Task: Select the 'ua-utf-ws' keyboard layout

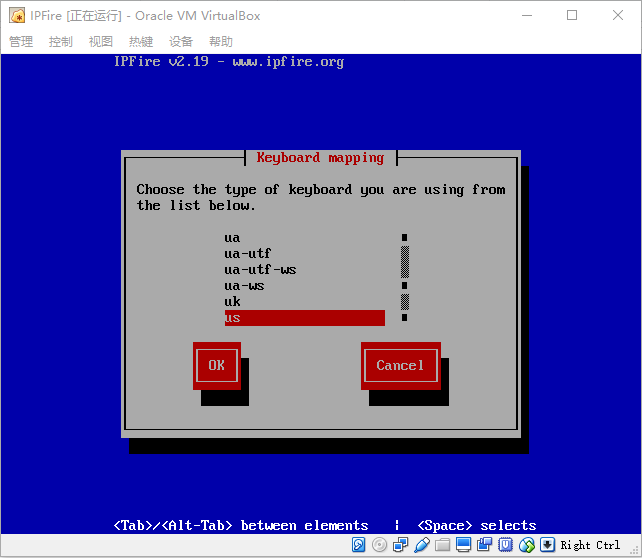Action: point(305,270)
